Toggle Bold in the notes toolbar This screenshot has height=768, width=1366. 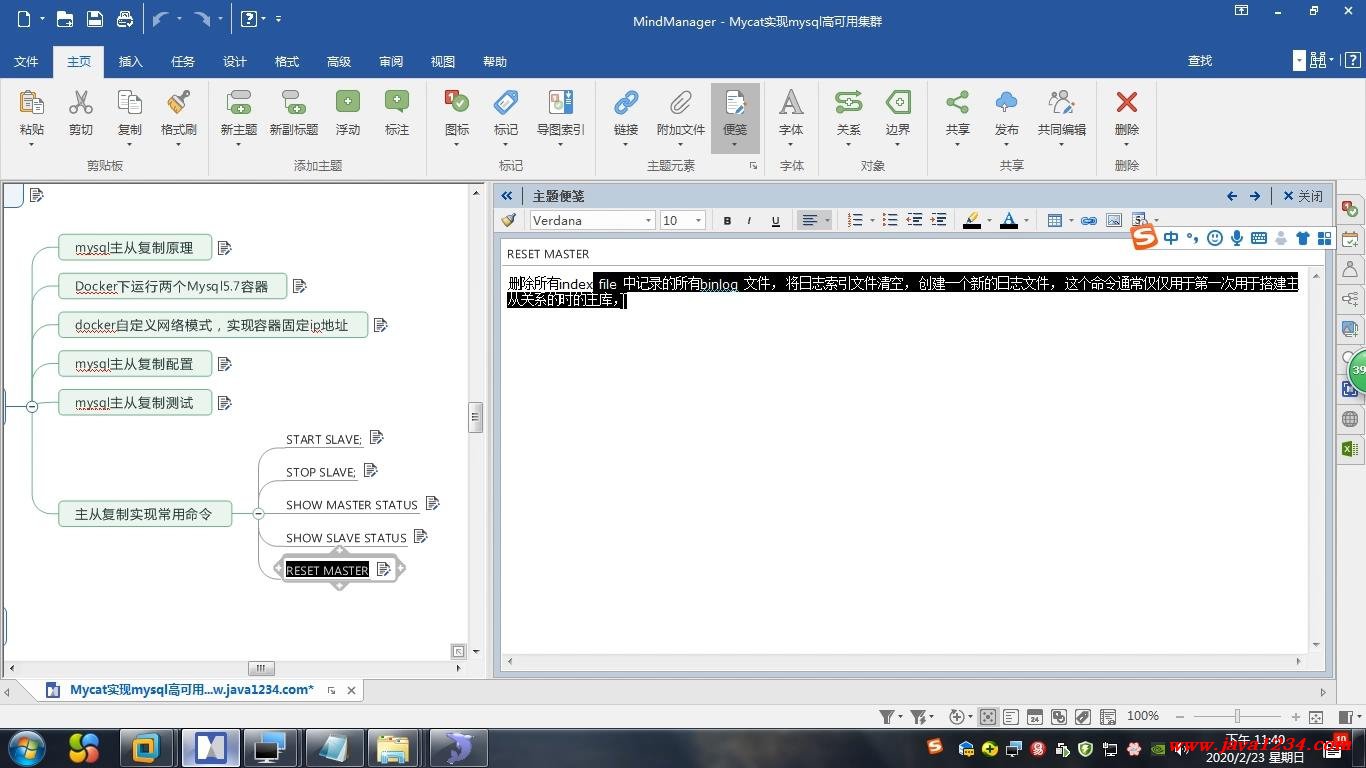(727, 221)
